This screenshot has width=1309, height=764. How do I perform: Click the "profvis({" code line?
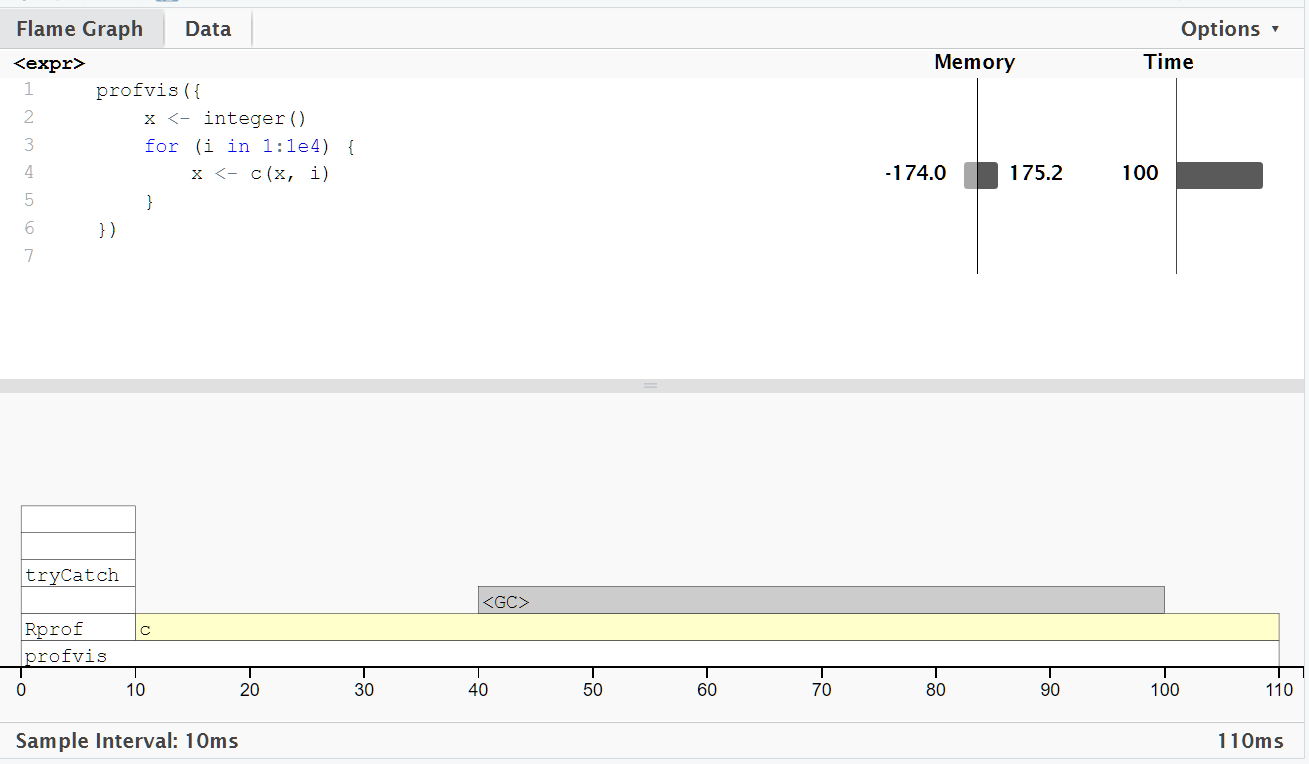click(149, 91)
